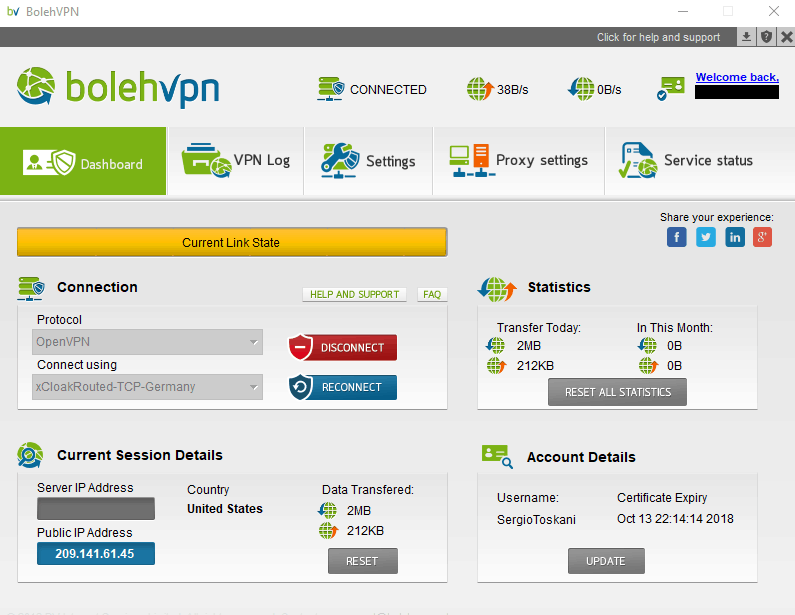
Task: Click RESET under Data Transfered
Action: click(363, 561)
